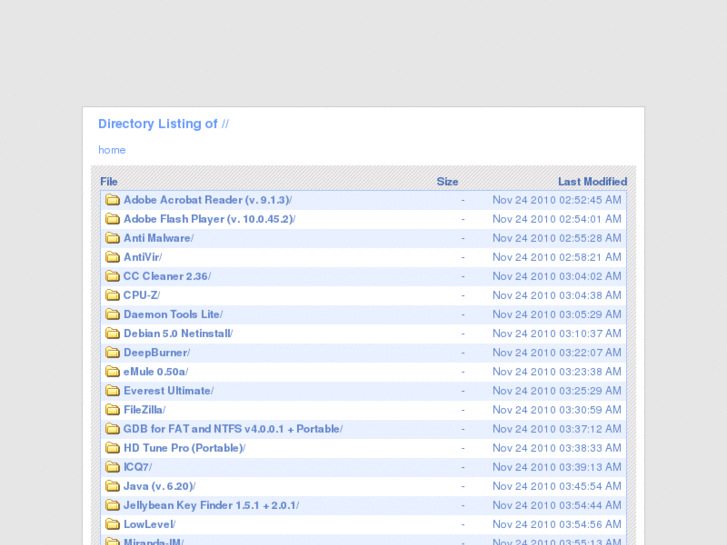Screen dimensions: 727x545
Task: Click folder icon next to LowLevel
Action: click(112, 524)
